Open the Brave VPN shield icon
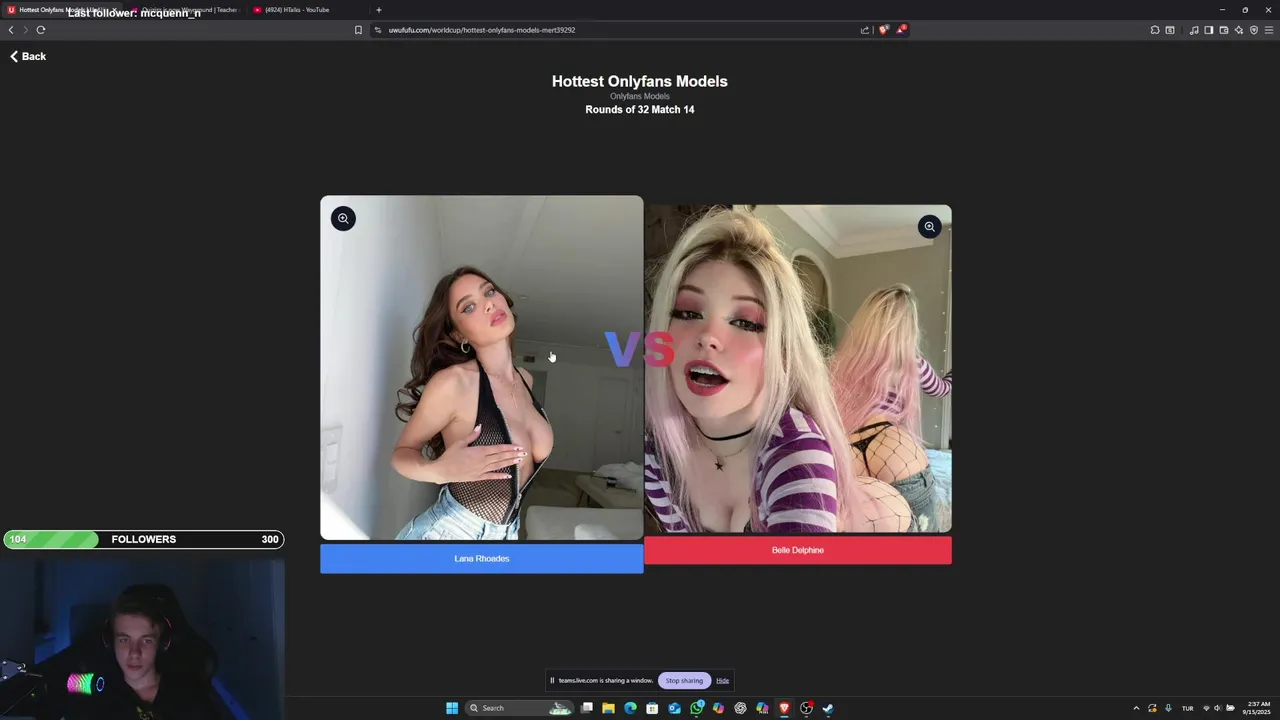Screen dimensions: 1280x720 point(1254,30)
